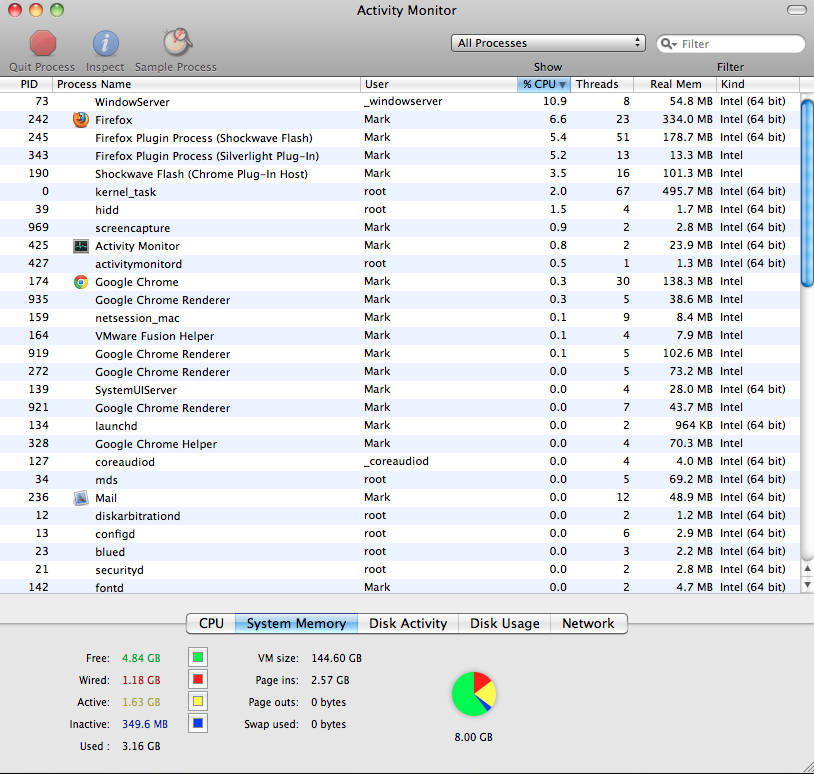Click the 334.0 MB Real Mem value
Viewport: 814px width, 774px height.
(x=687, y=119)
